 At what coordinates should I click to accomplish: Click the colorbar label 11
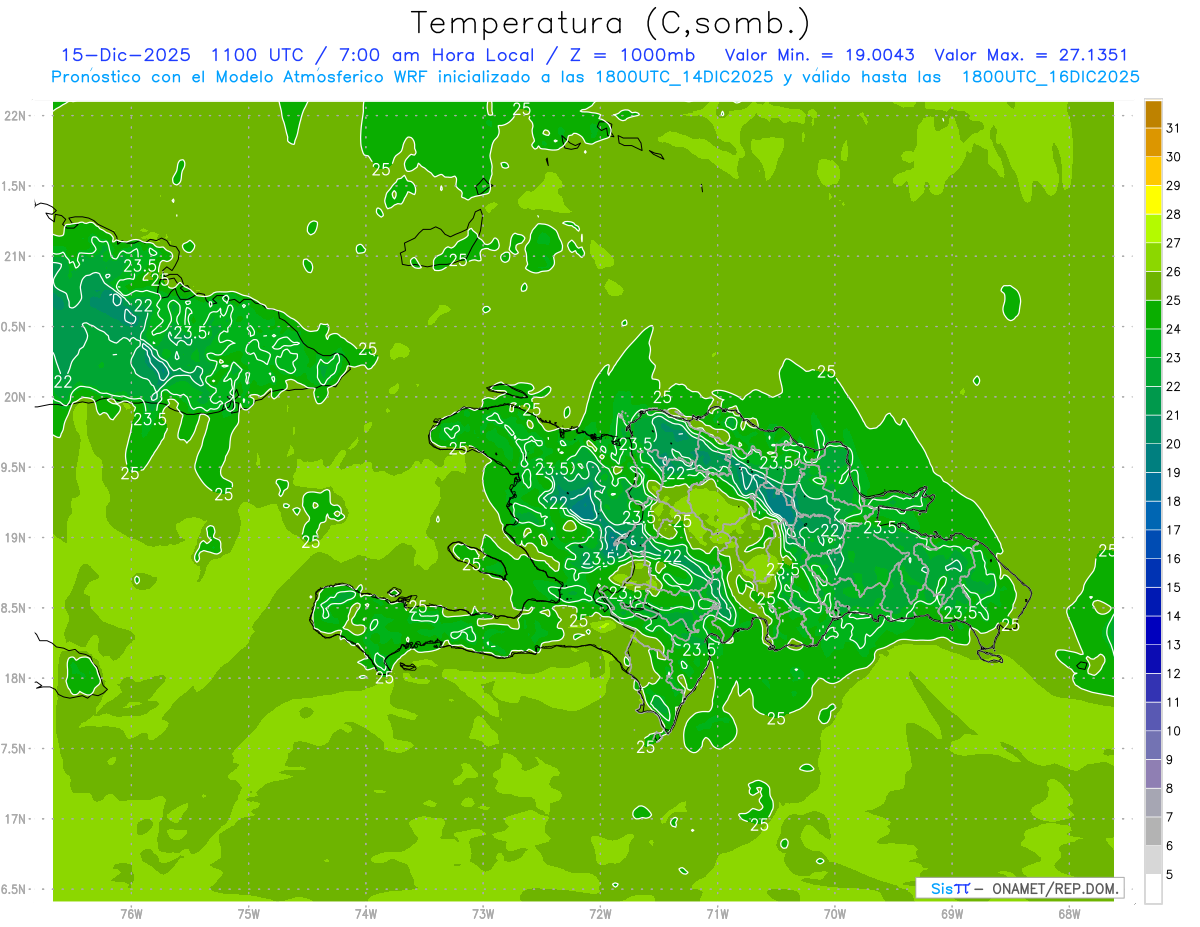pyautogui.click(x=1173, y=703)
